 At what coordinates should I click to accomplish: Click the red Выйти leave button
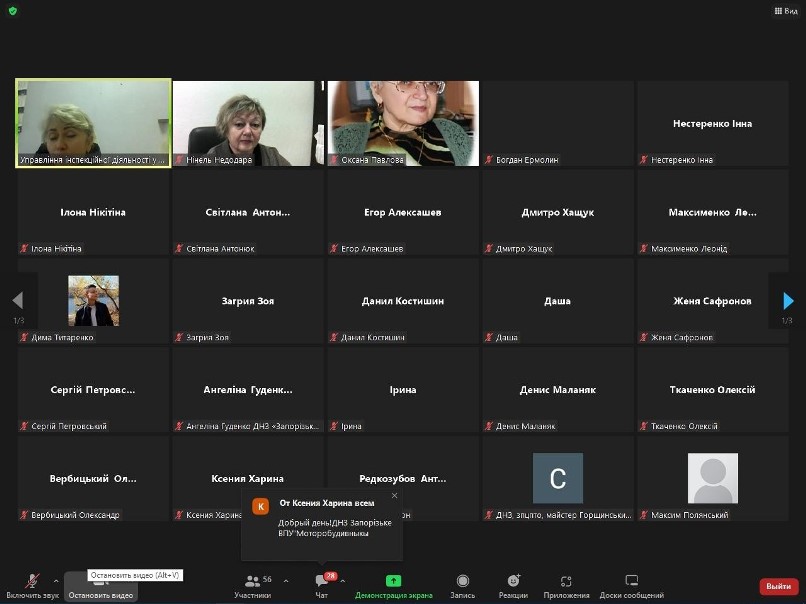tap(778, 587)
